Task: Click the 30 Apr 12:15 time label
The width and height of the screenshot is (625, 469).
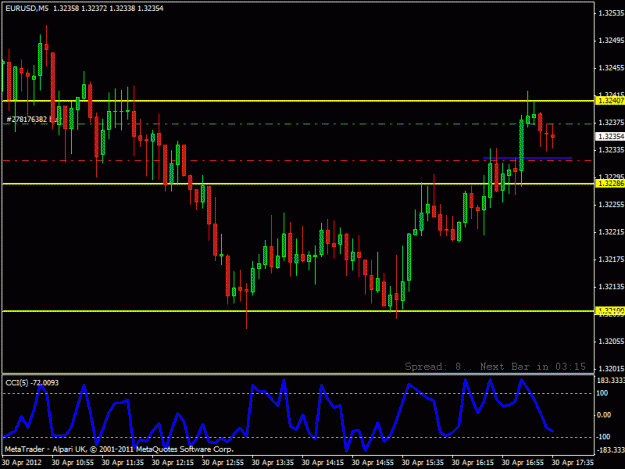Action: (x=173, y=463)
